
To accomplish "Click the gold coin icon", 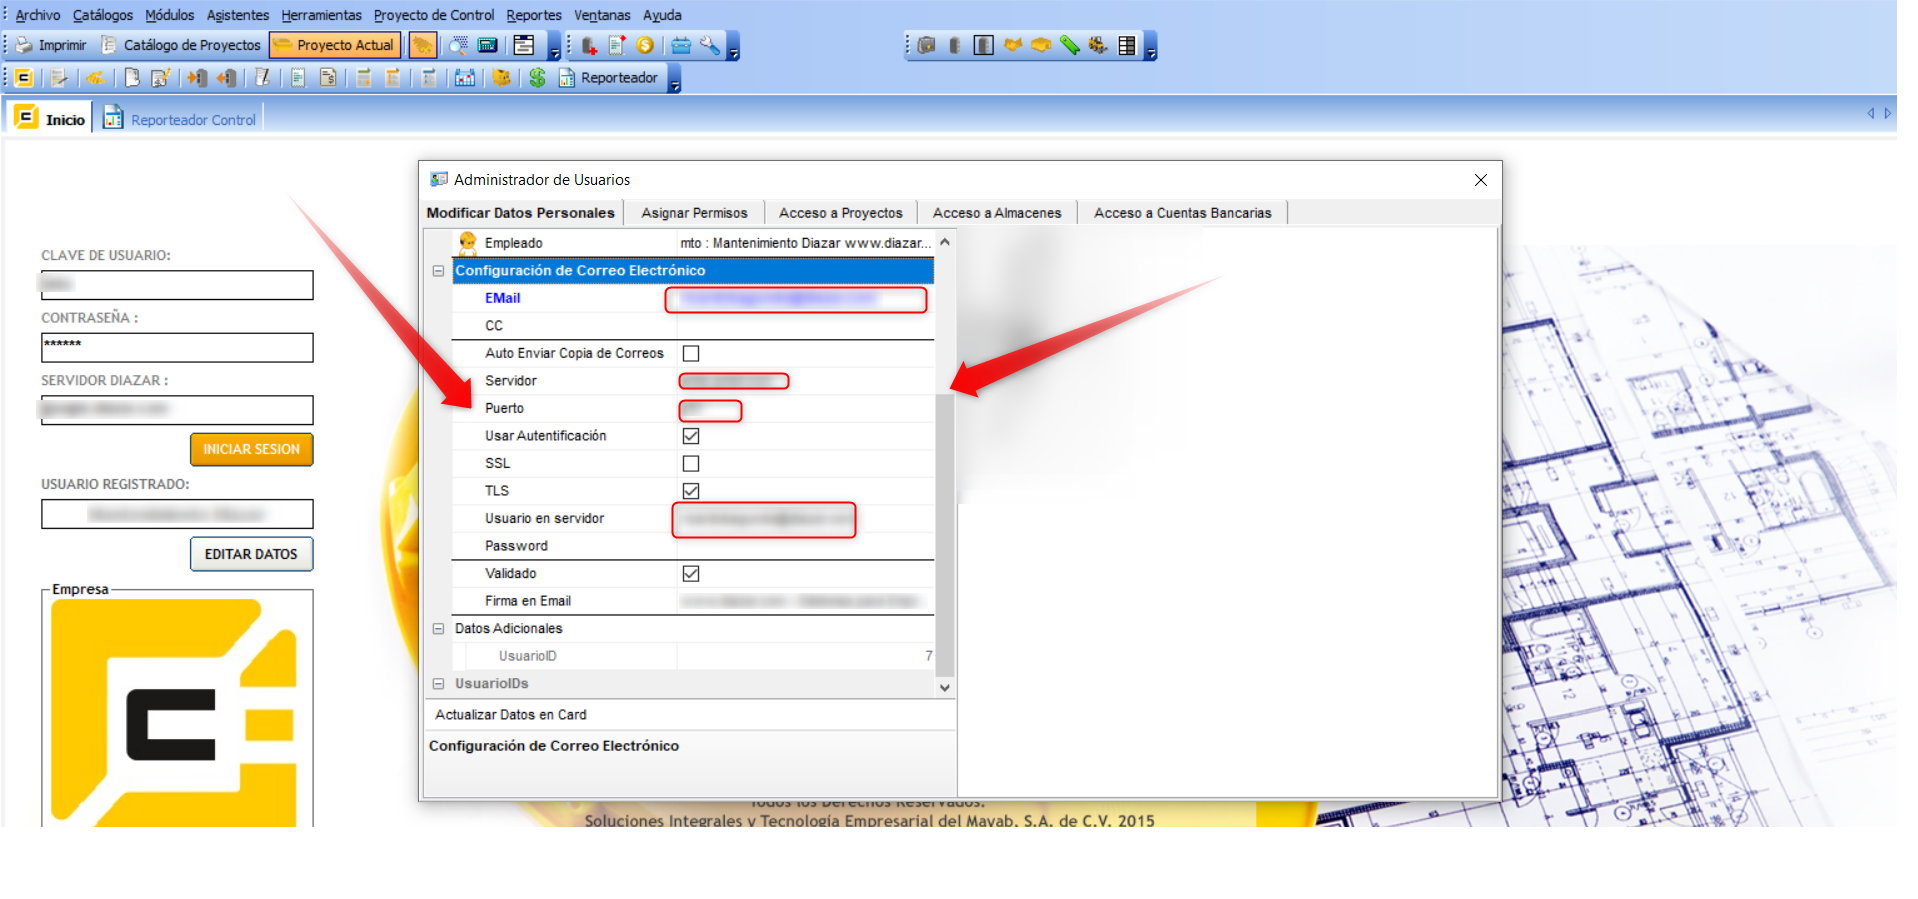I will point(645,46).
